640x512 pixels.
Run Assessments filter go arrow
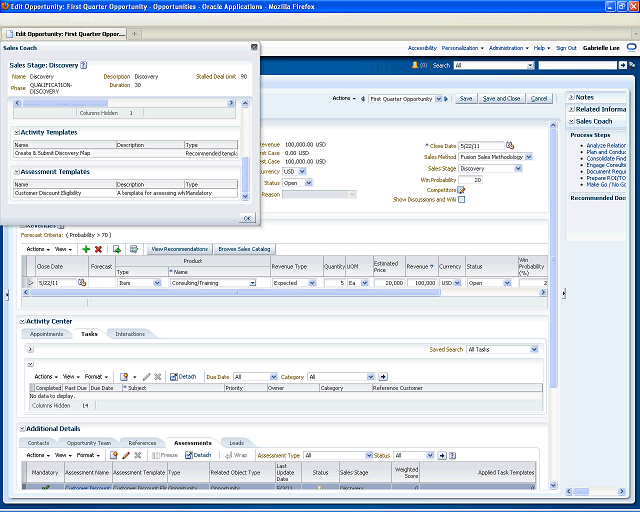point(442,456)
